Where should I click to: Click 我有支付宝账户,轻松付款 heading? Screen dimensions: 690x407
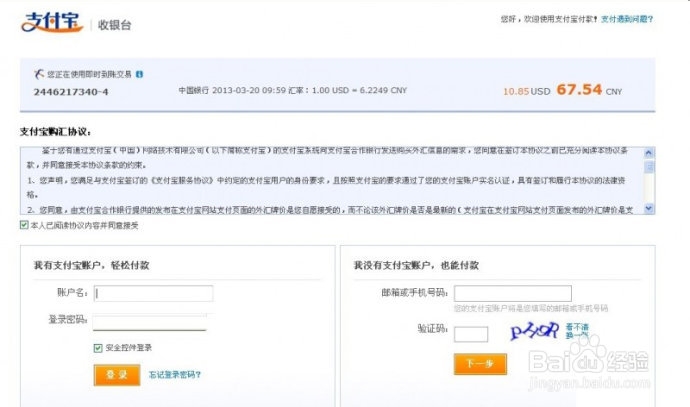click(92, 265)
